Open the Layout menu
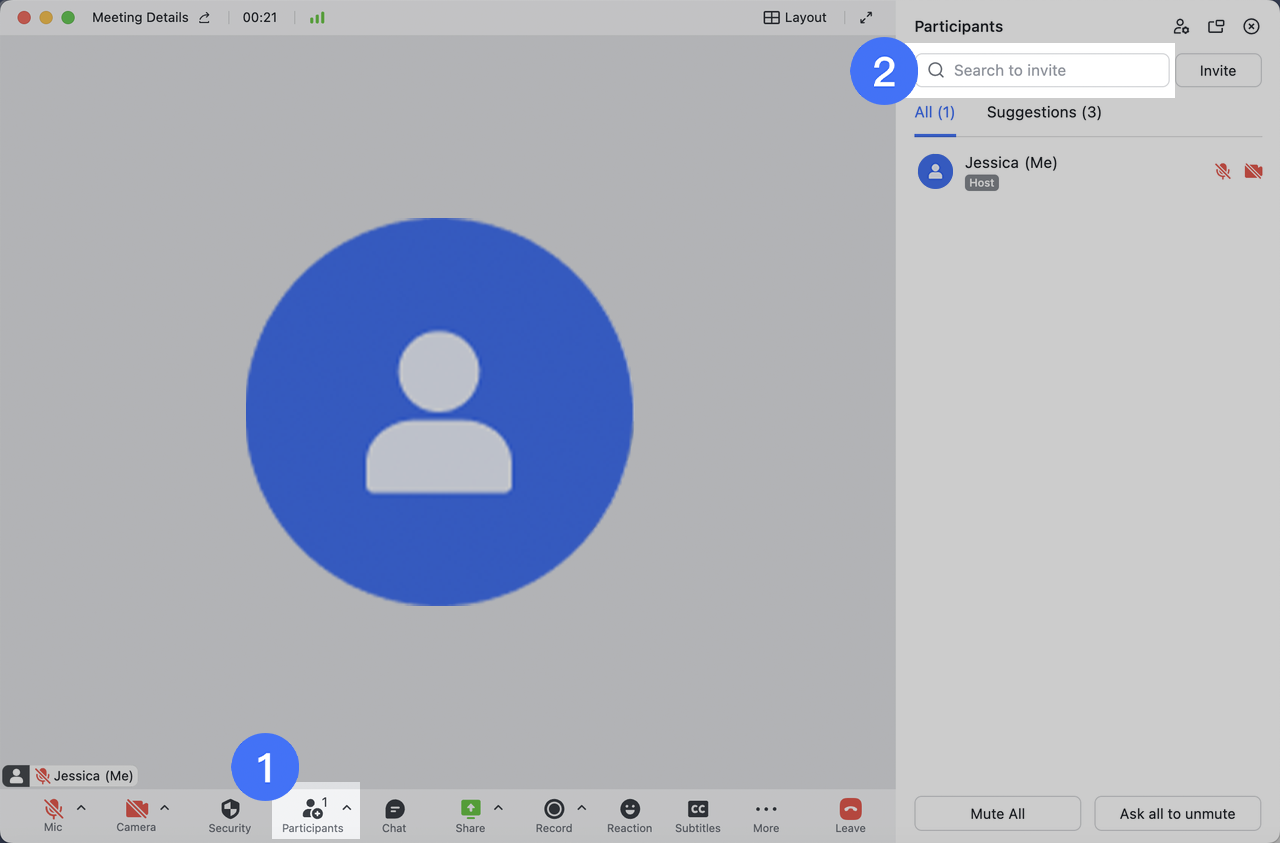 pyautogui.click(x=795, y=17)
